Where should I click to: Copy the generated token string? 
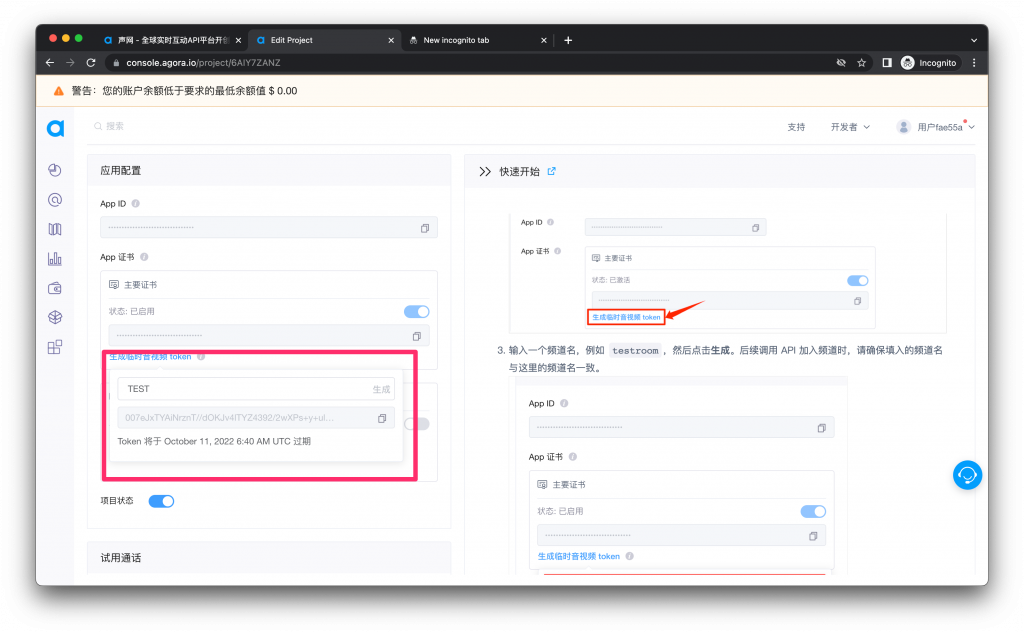(x=382, y=418)
